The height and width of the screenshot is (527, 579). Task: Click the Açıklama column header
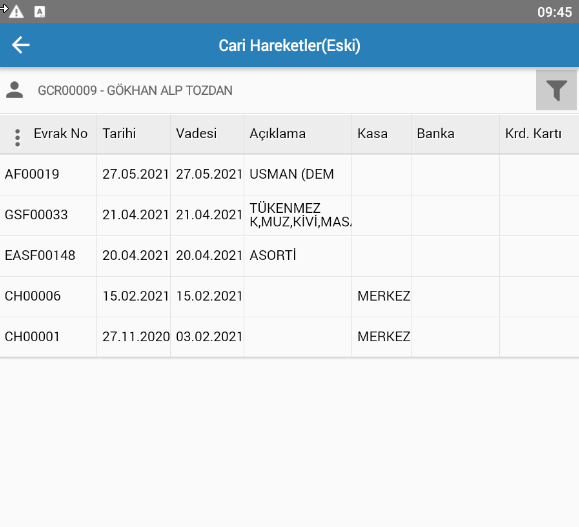pyautogui.click(x=277, y=134)
